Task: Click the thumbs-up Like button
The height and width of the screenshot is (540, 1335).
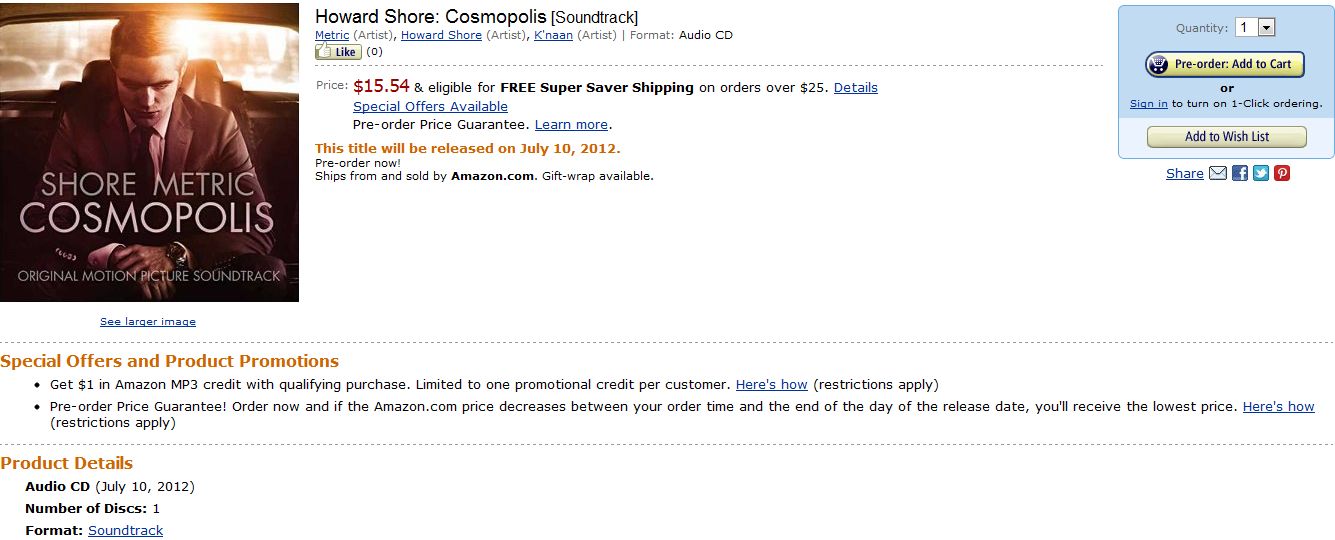Action: (338, 52)
